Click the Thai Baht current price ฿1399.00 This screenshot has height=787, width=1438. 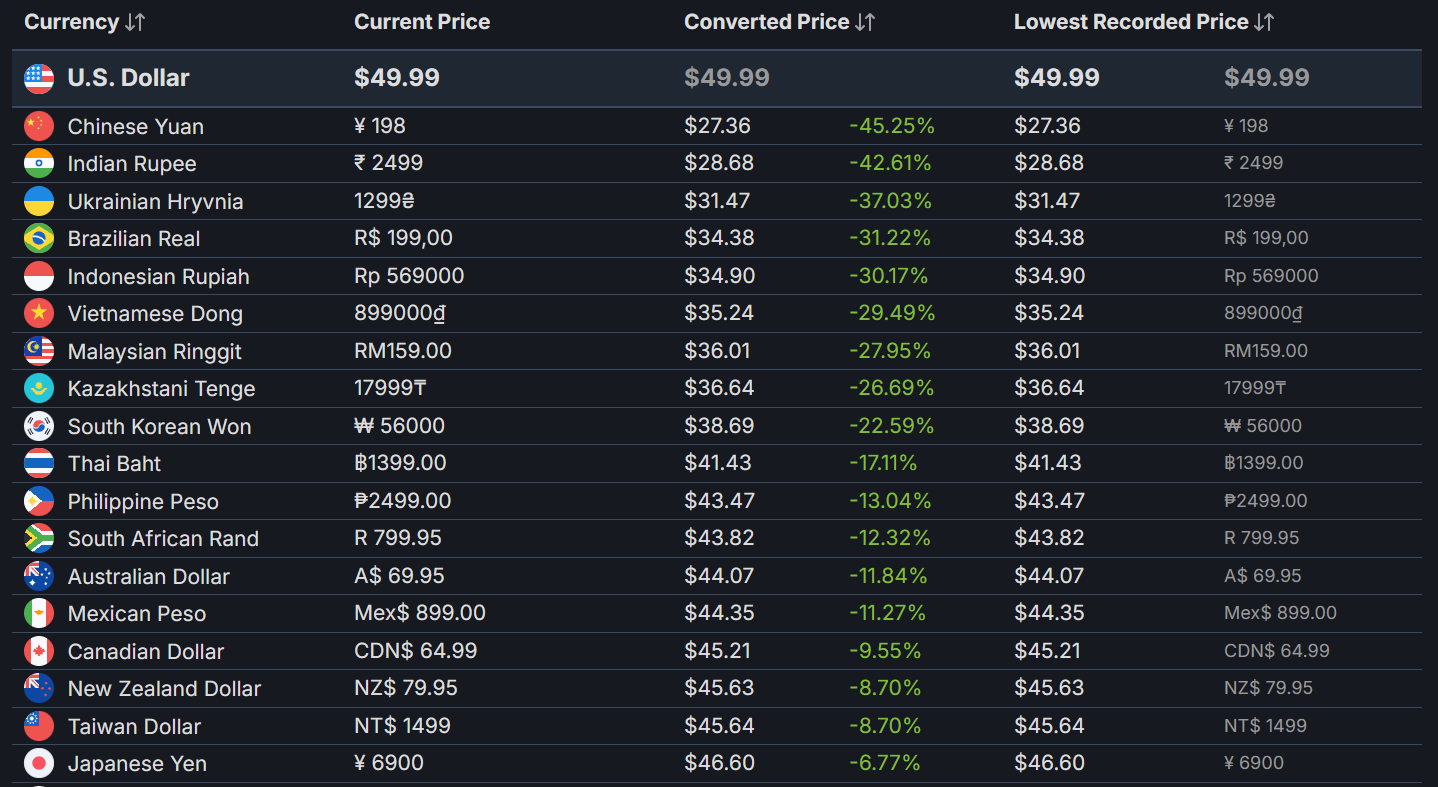pyautogui.click(x=400, y=463)
